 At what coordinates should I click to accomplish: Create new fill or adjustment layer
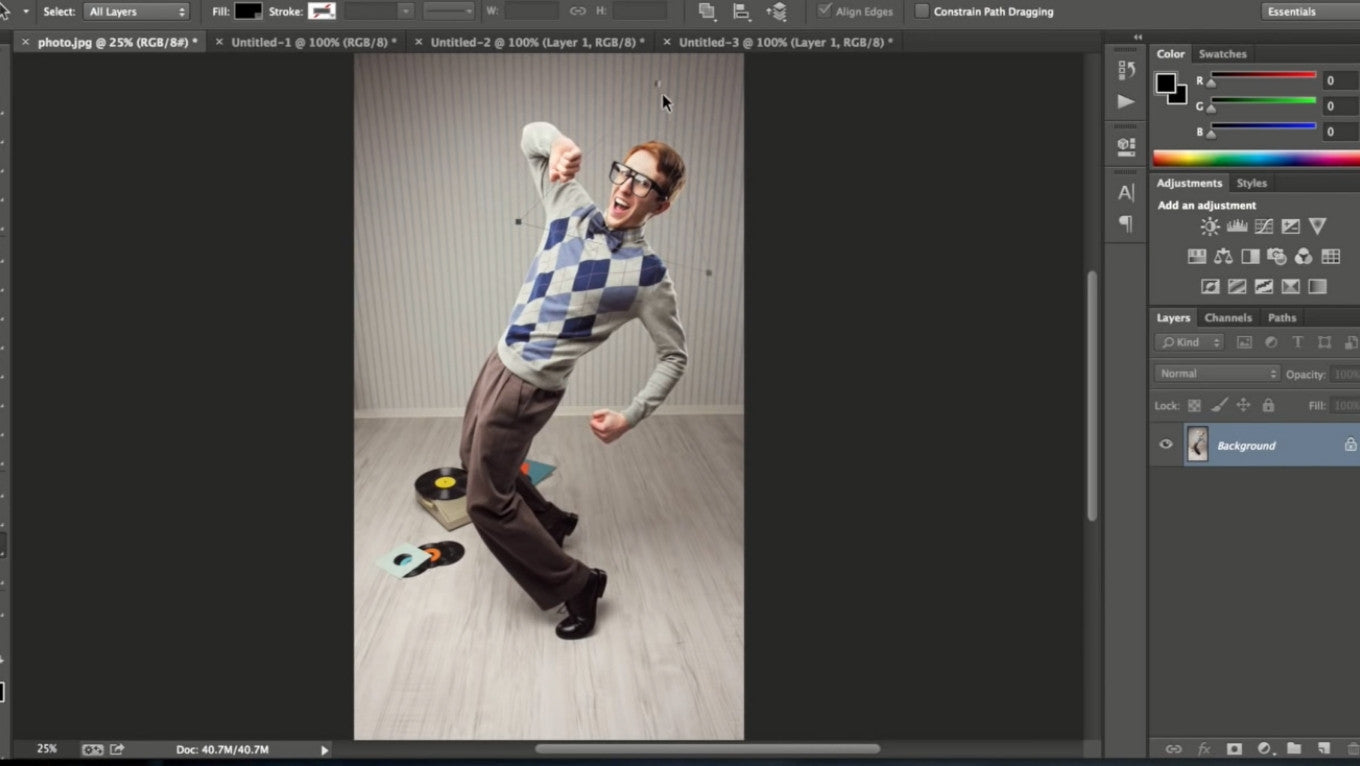coord(1264,748)
